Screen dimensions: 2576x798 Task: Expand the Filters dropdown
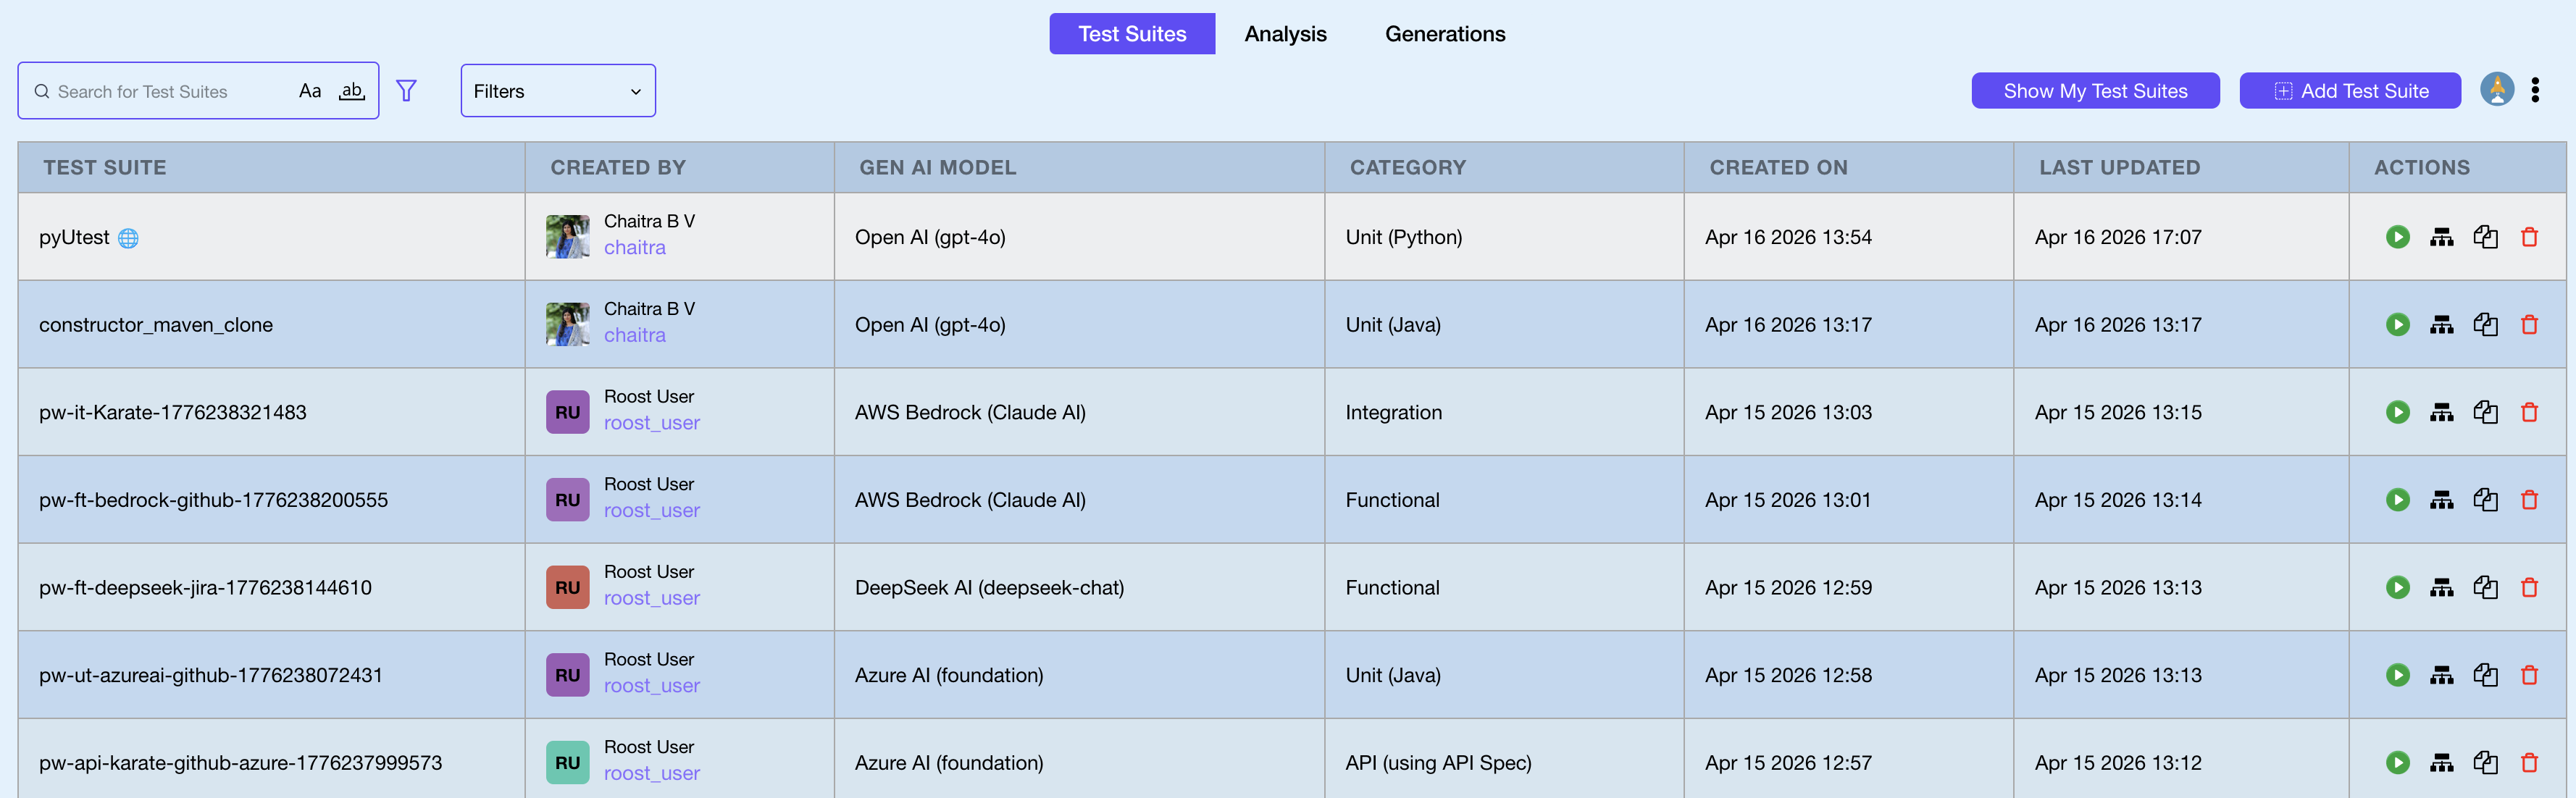(x=558, y=91)
